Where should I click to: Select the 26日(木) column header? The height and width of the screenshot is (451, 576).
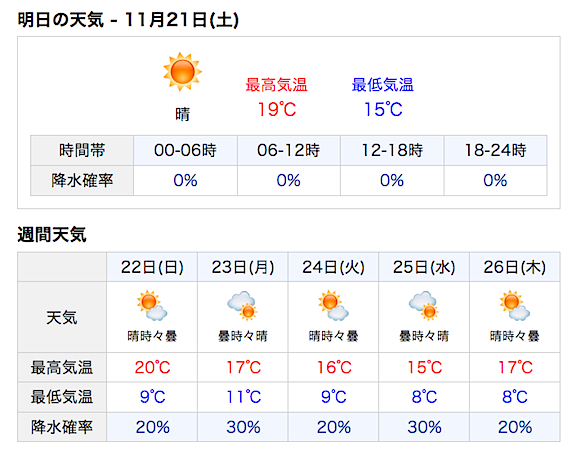pos(515,267)
